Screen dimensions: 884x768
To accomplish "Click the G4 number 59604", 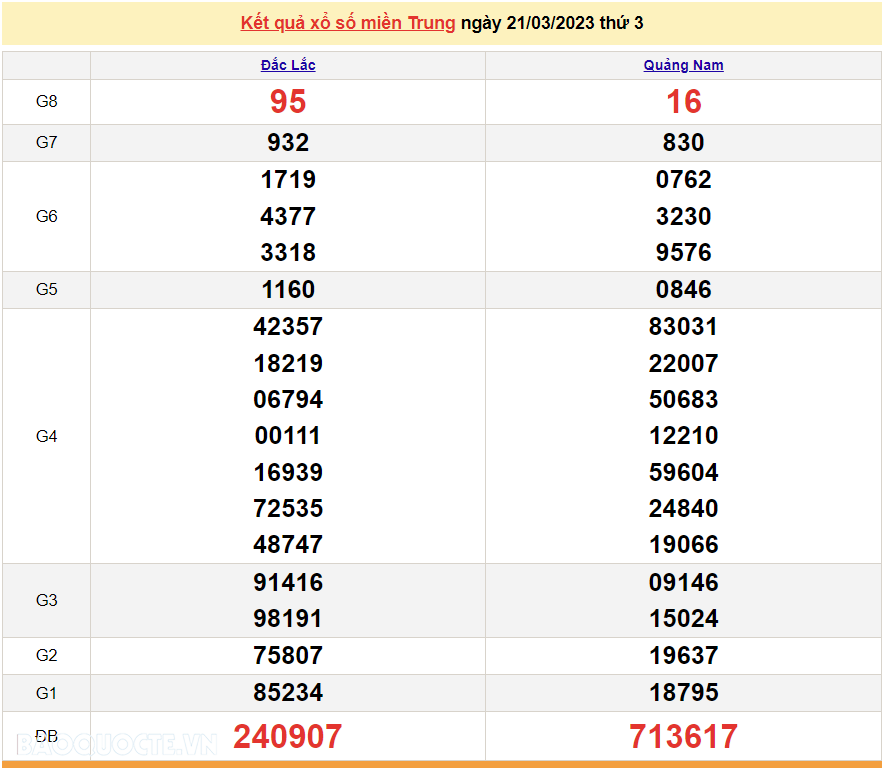I will [683, 472].
